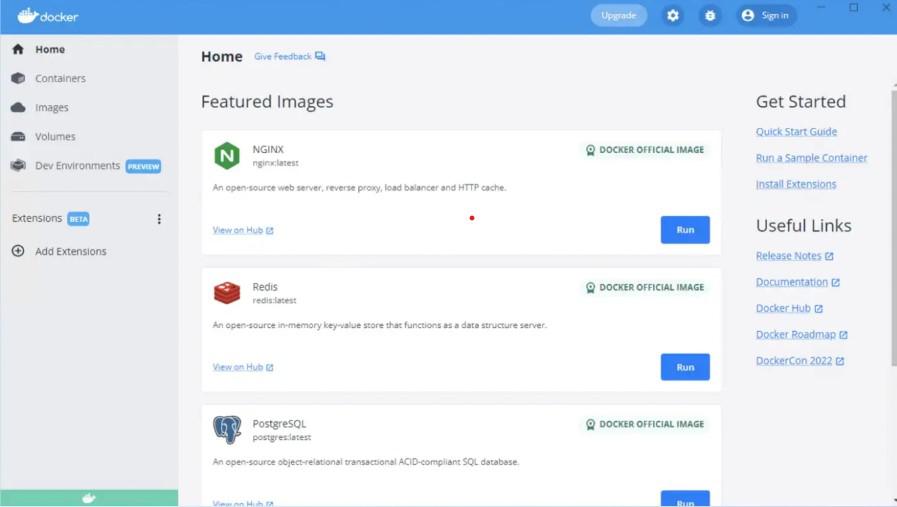The height and width of the screenshot is (507, 897).
Task: Click Give Feedback link
Action: pyautogui.click(x=283, y=56)
